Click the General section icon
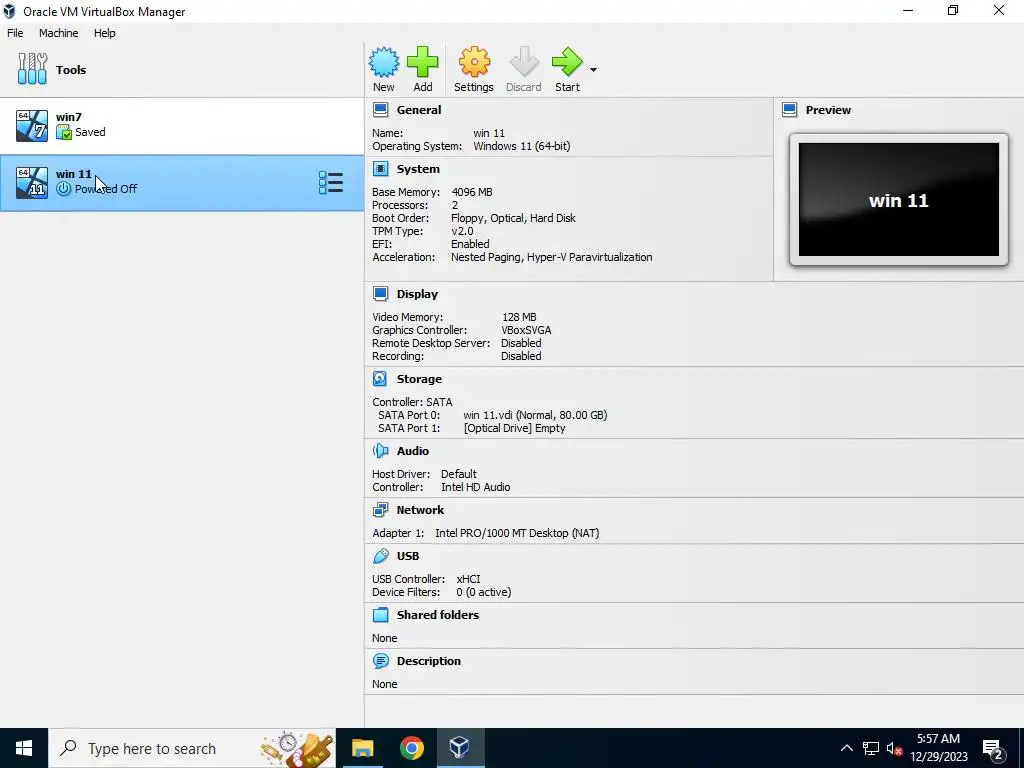This screenshot has width=1024, height=768. click(380, 110)
